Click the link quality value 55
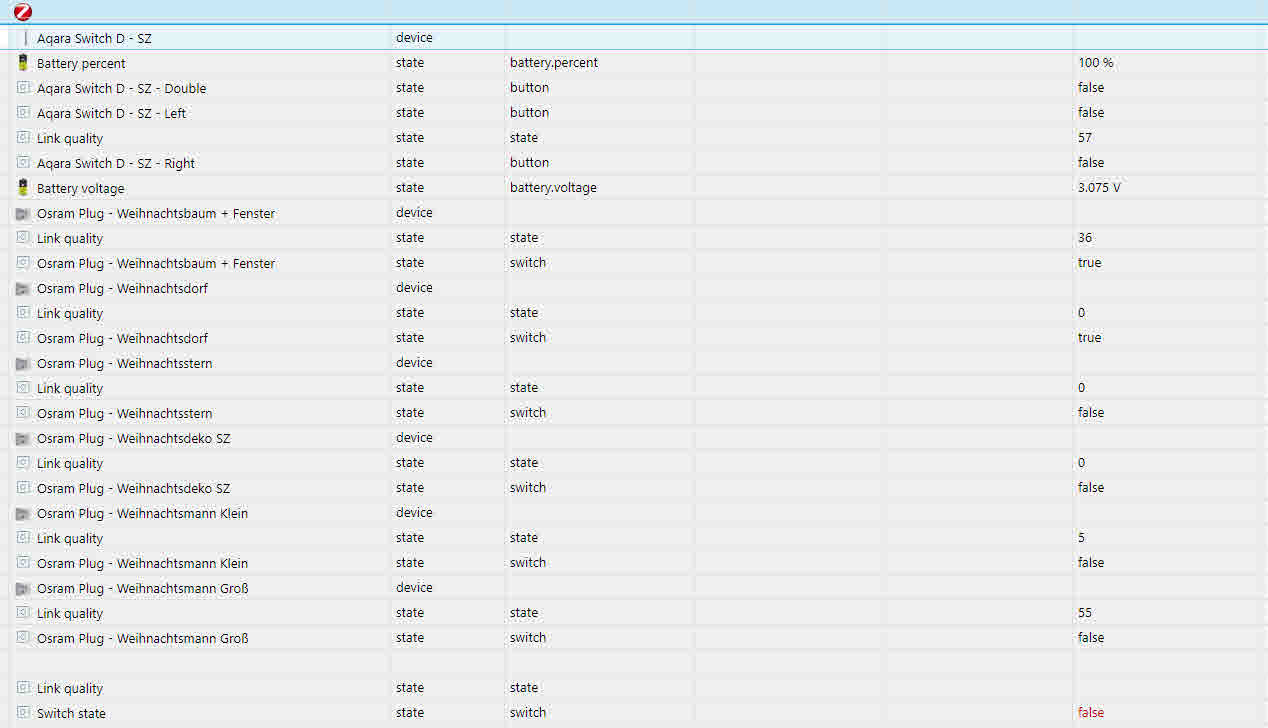The image size is (1268, 728). click(x=1085, y=613)
